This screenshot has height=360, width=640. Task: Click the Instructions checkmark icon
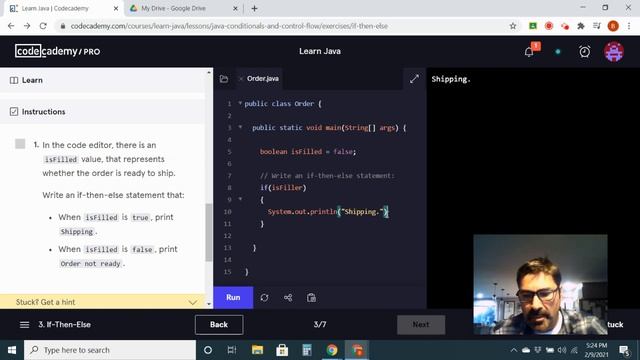(14, 111)
